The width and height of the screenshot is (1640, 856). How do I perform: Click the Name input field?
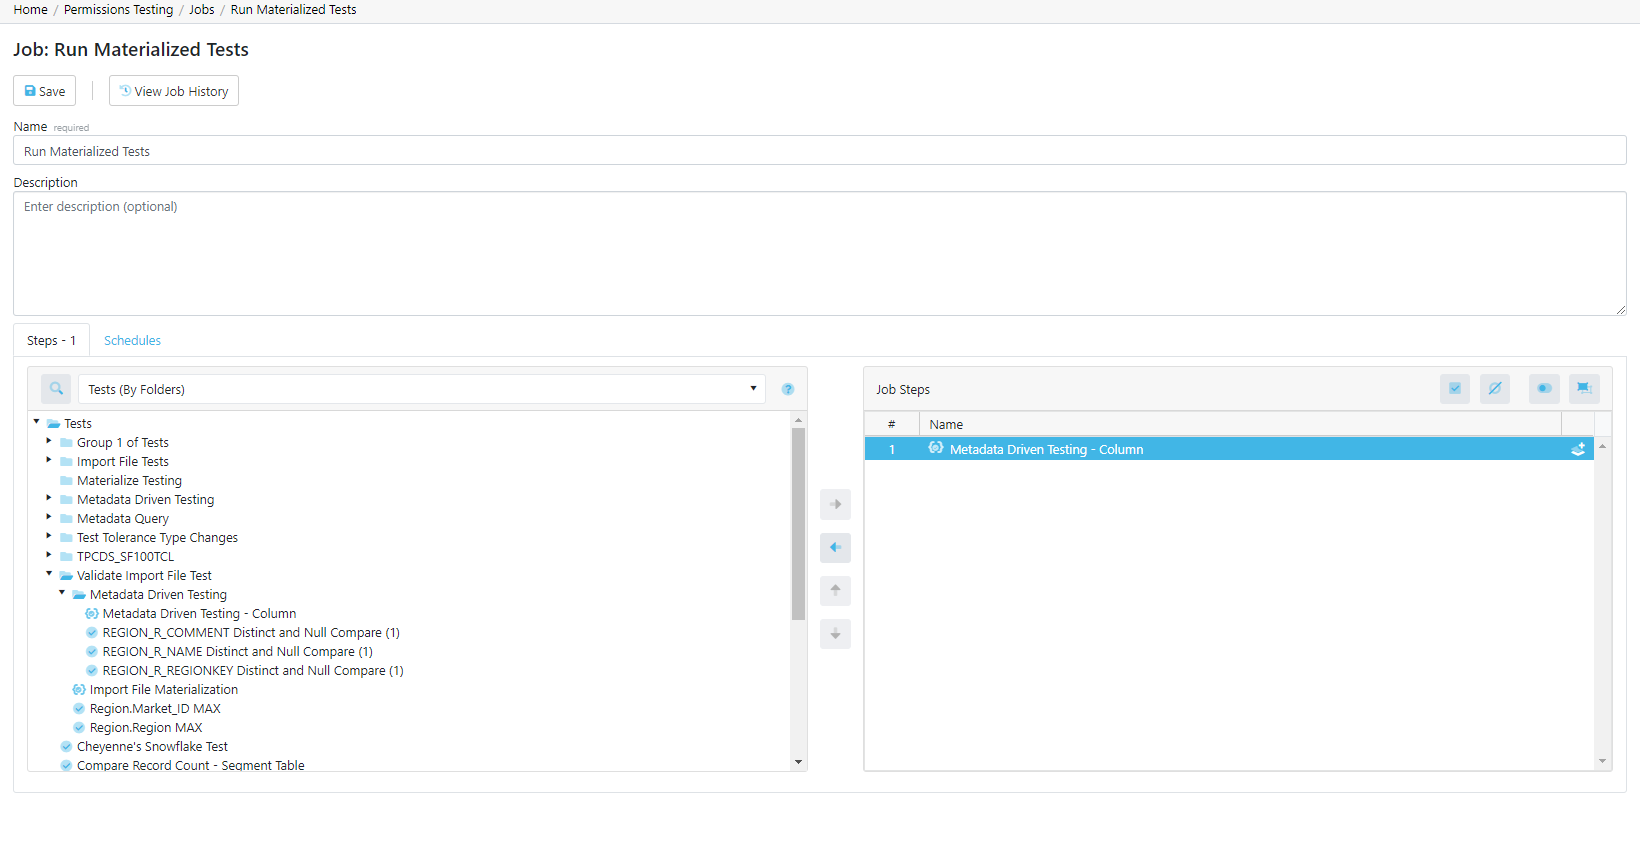tap(819, 151)
